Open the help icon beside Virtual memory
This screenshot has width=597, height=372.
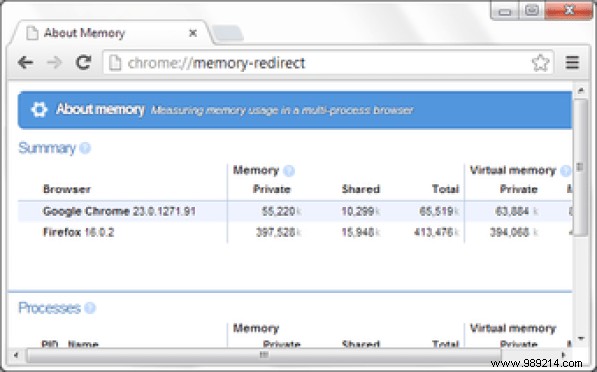tap(565, 171)
